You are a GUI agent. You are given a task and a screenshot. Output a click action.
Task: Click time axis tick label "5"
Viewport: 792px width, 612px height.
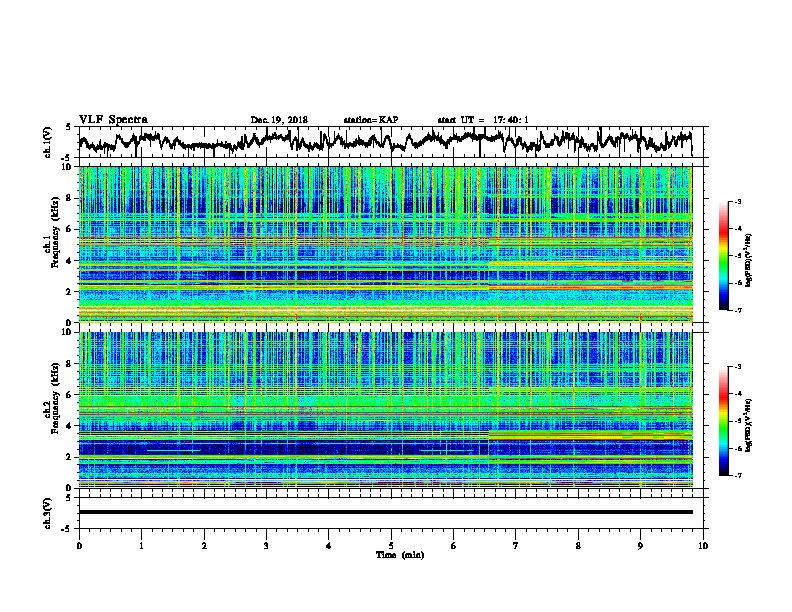click(391, 546)
